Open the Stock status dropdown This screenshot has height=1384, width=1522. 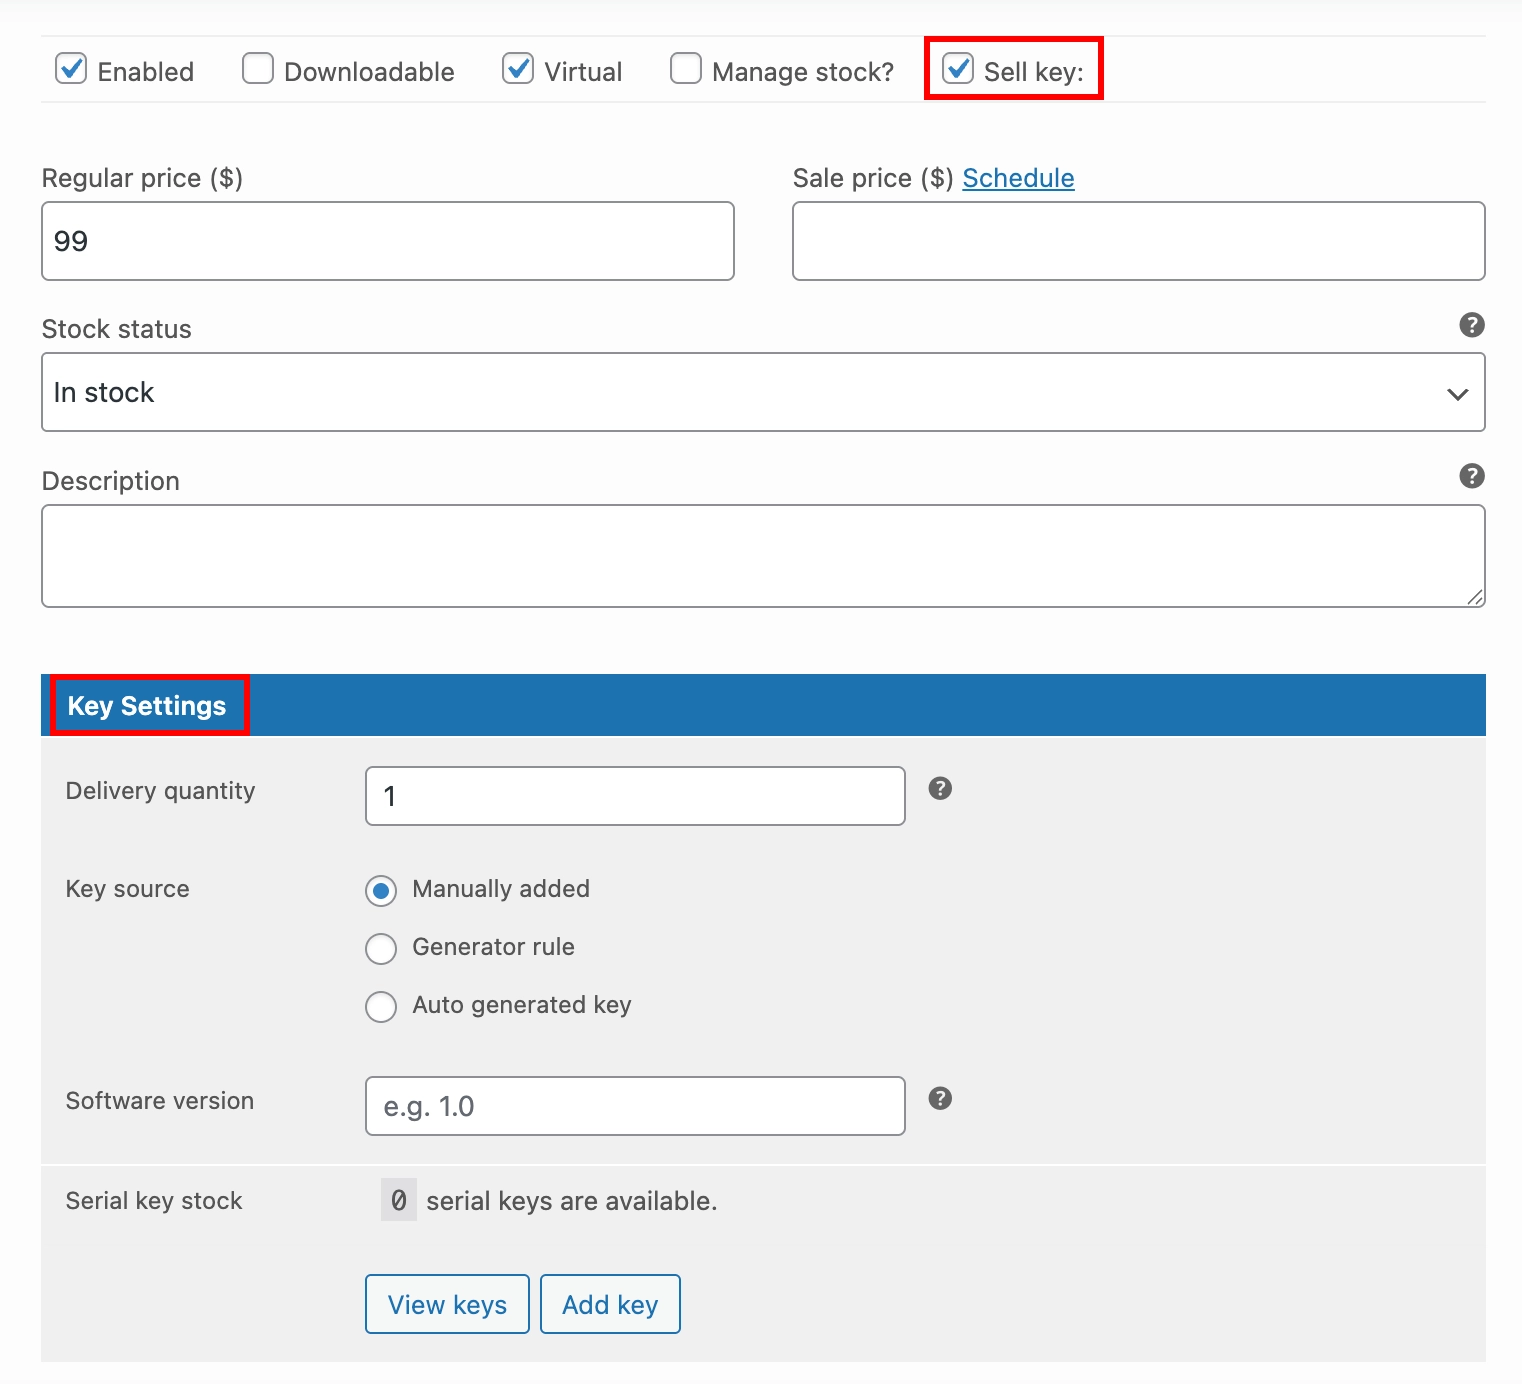763,392
